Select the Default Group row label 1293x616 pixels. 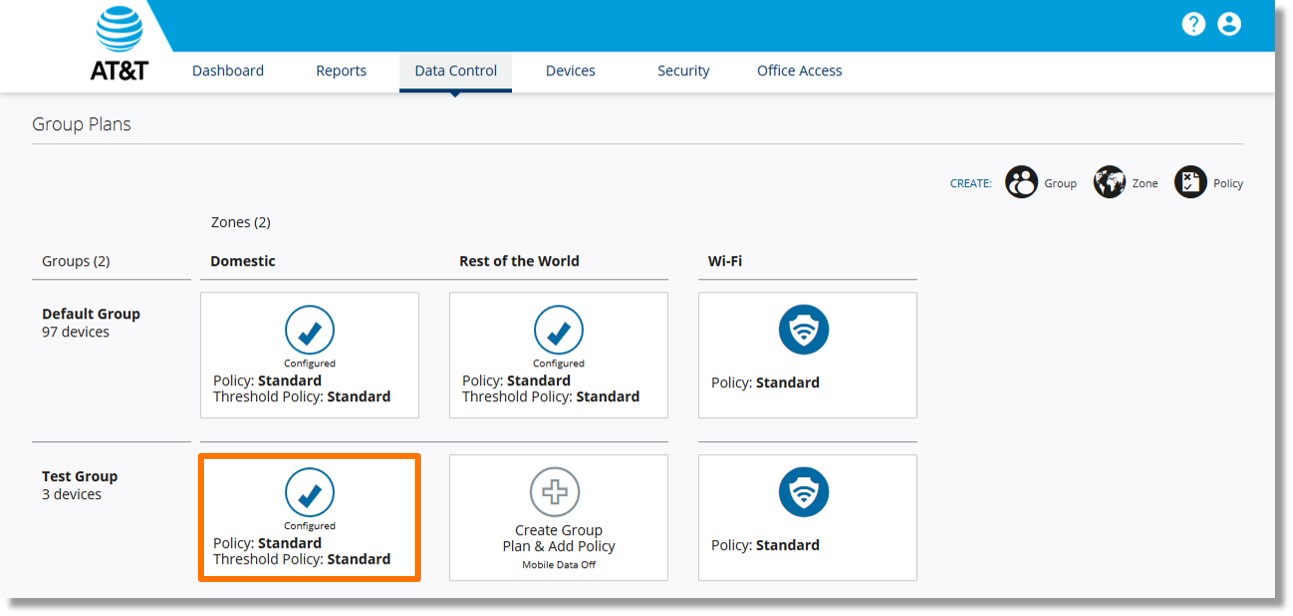(x=91, y=314)
